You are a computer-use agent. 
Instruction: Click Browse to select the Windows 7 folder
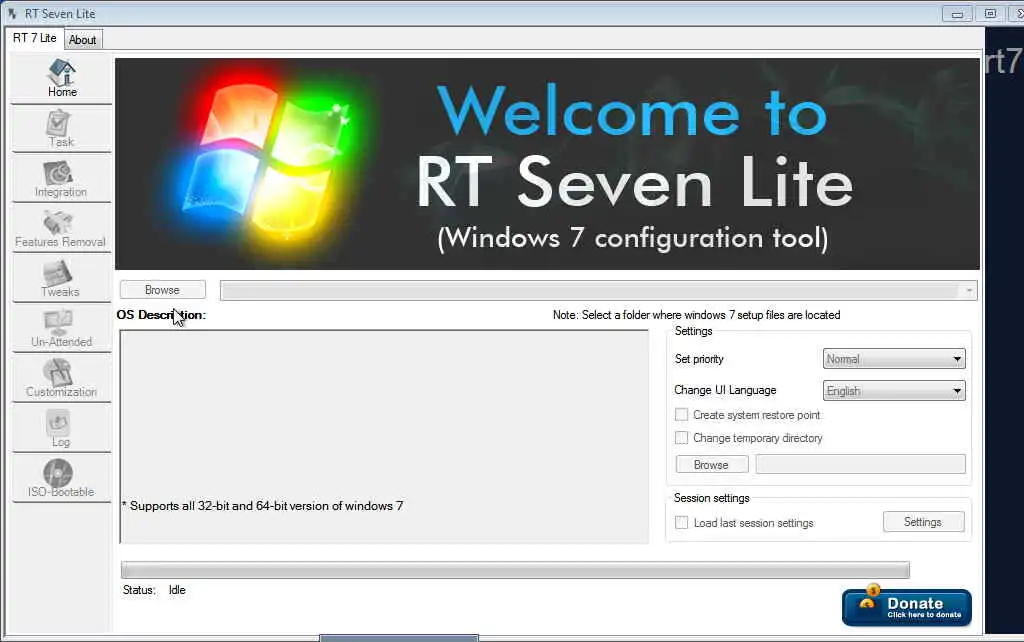tap(163, 290)
